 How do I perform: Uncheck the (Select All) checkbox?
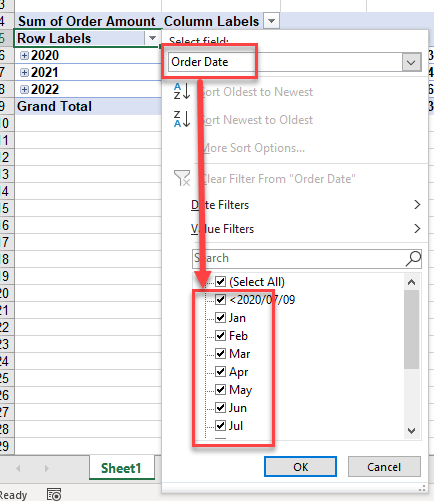tap(220, 282)
